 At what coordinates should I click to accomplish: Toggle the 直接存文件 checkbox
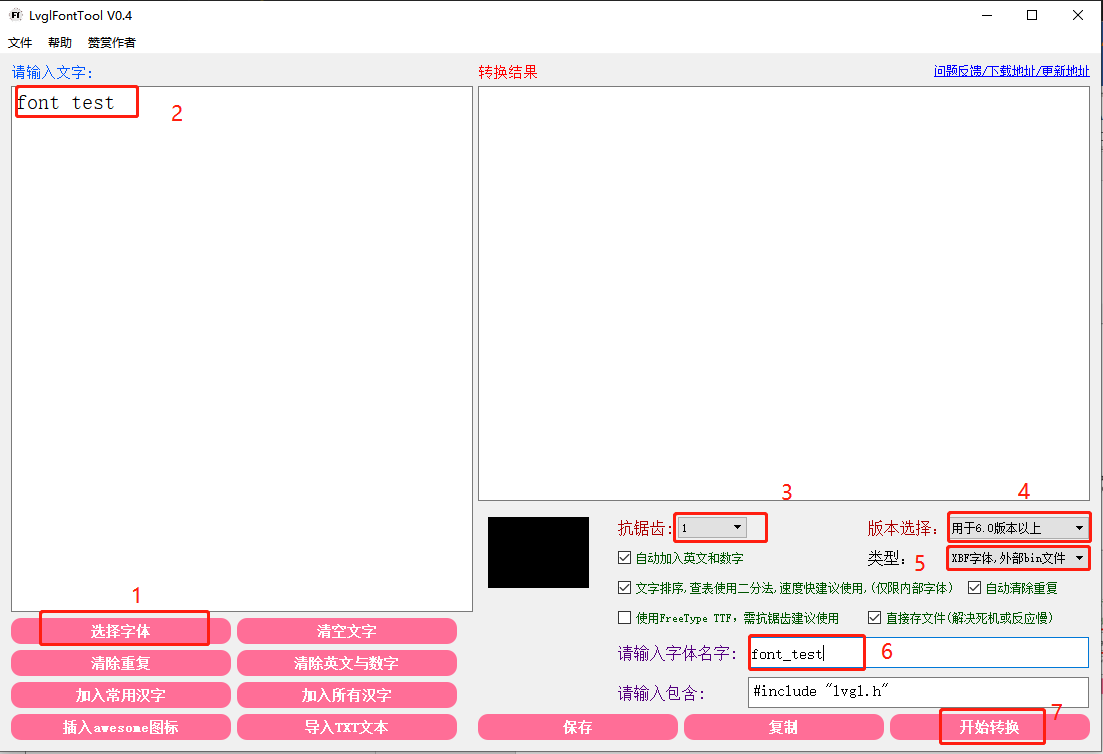(875, 618)
